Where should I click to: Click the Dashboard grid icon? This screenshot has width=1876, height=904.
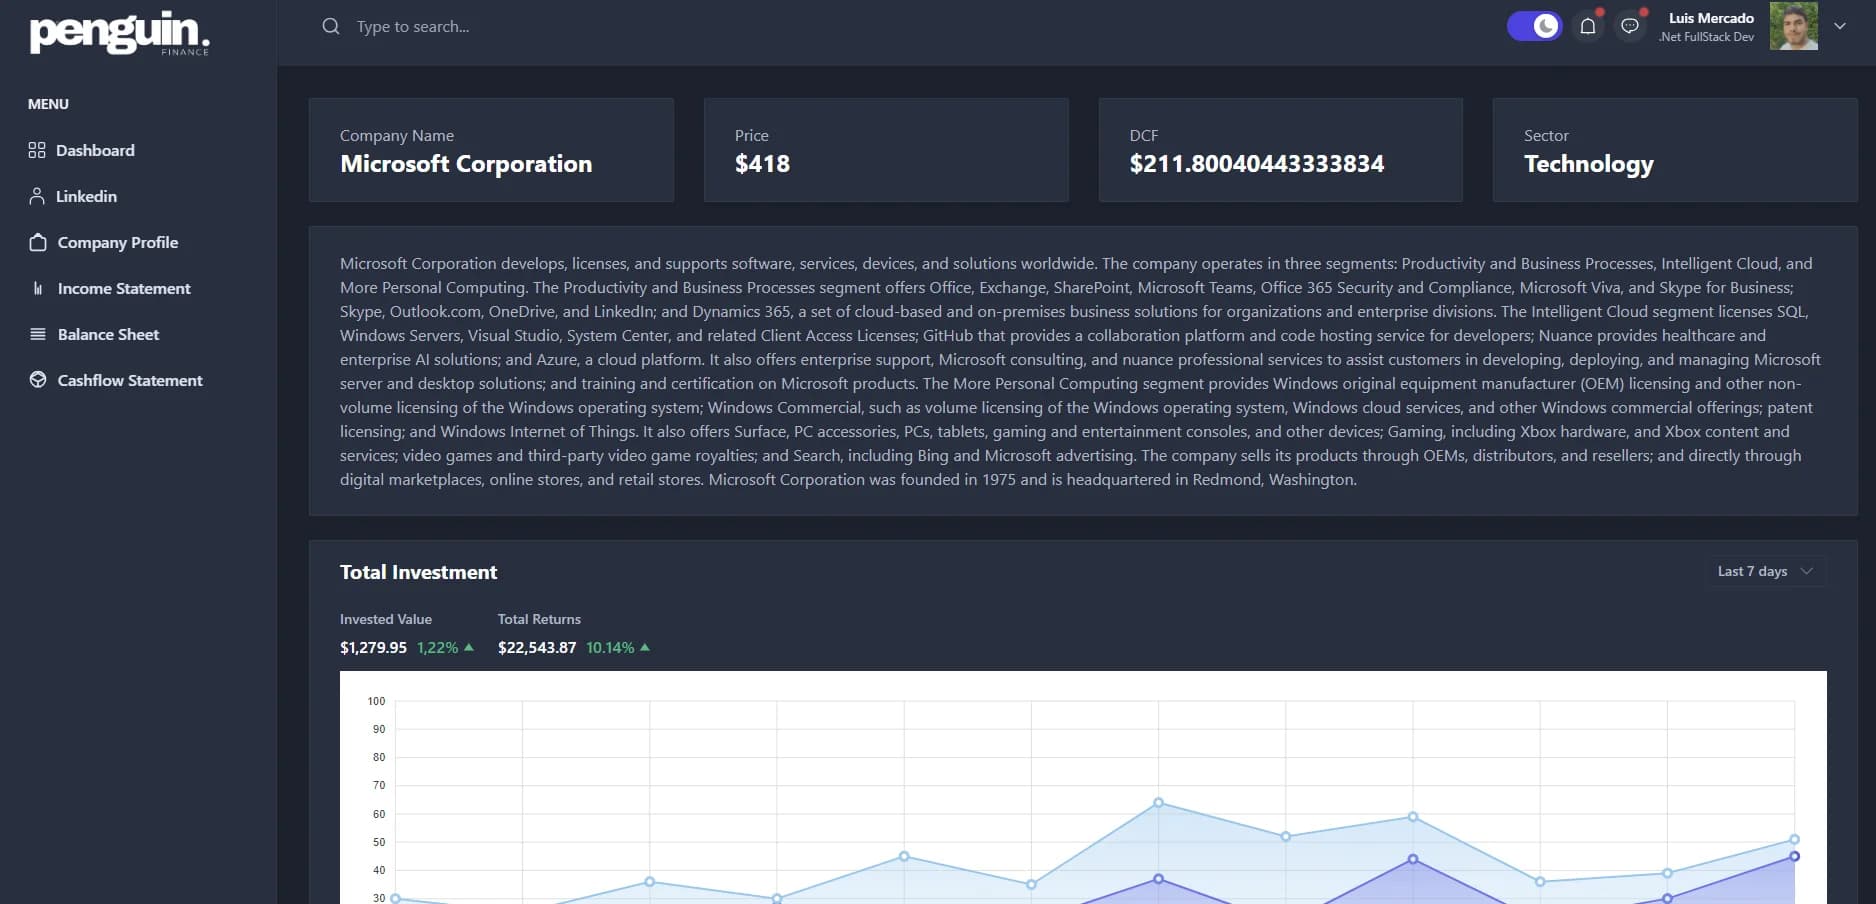(x=37, y=150)
